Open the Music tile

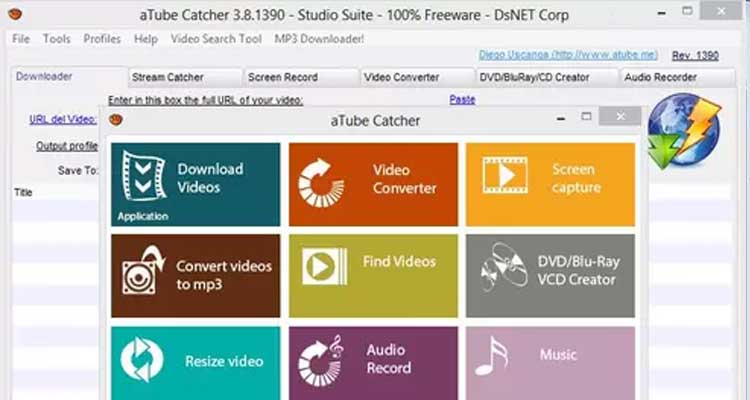point(551,363)
